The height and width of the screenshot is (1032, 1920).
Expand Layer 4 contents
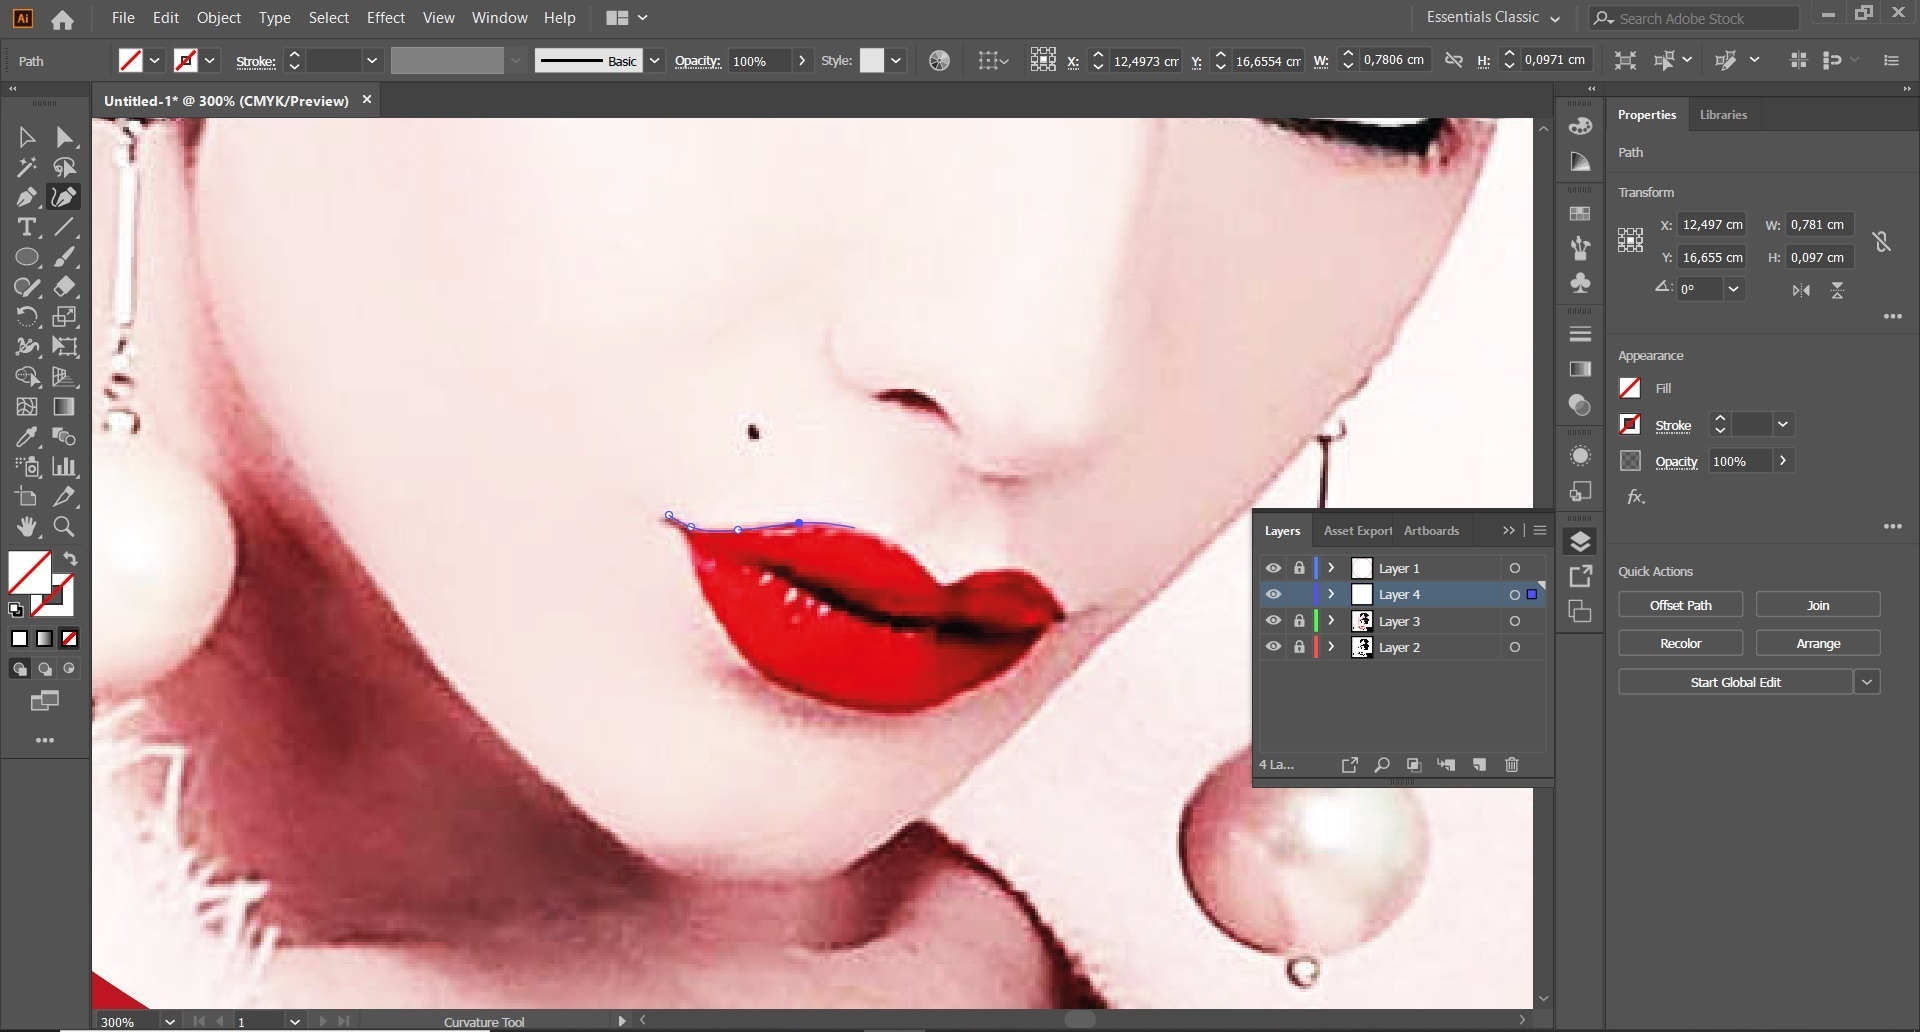1331,594
